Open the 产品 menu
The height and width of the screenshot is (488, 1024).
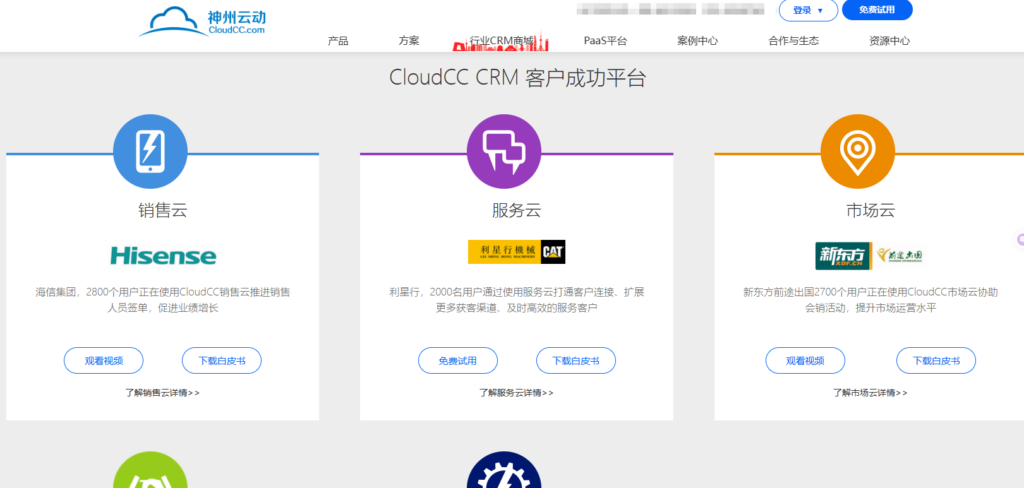[338, 41]
